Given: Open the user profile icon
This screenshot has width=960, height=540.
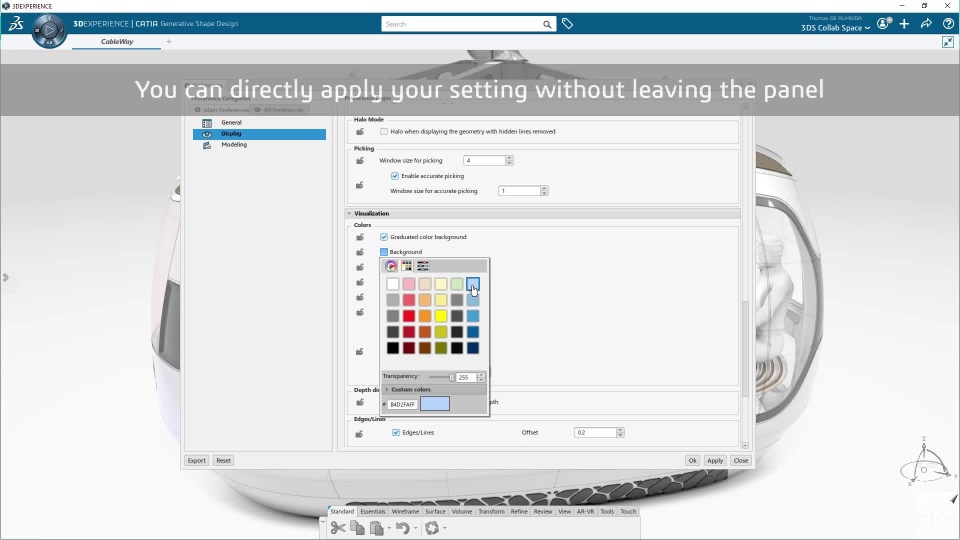Looking at the screenshot, I should click(883, 24).
